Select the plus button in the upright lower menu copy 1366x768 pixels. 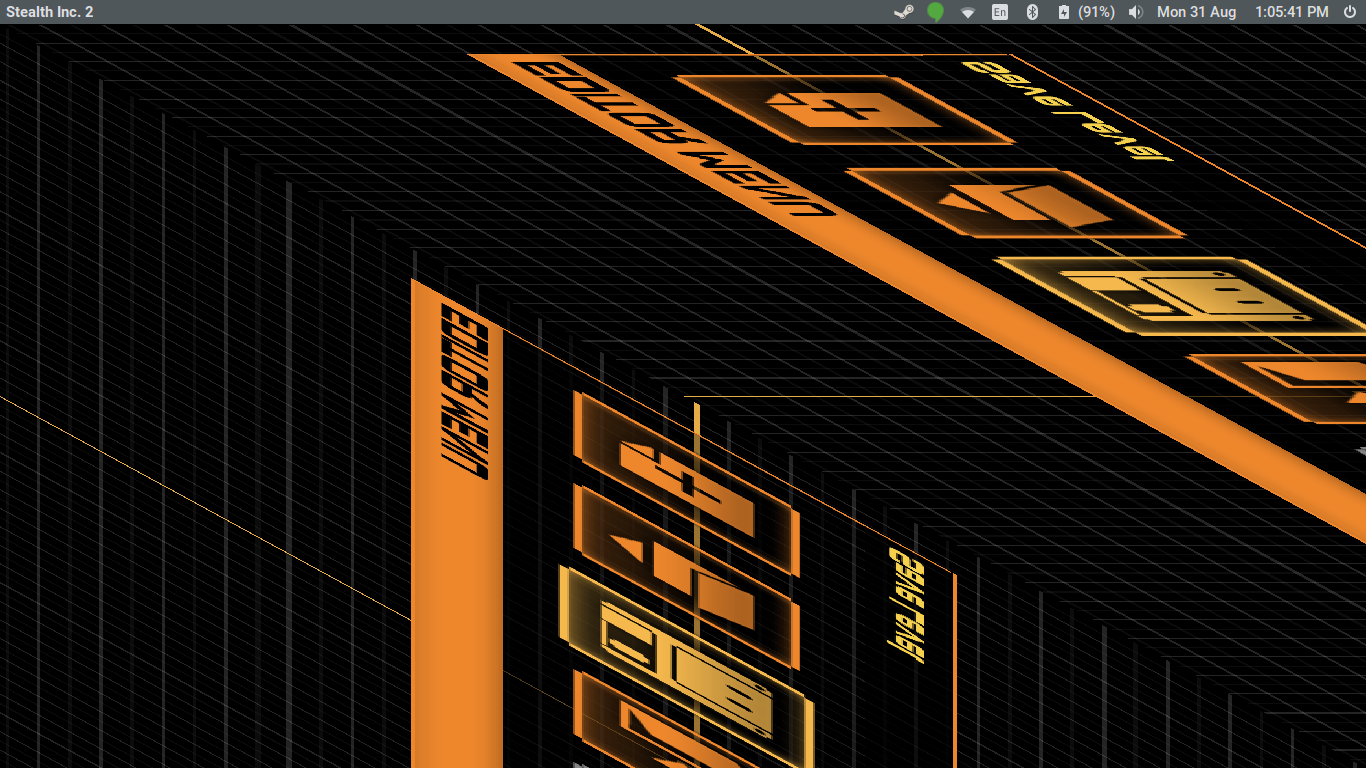tap(686, 484)
